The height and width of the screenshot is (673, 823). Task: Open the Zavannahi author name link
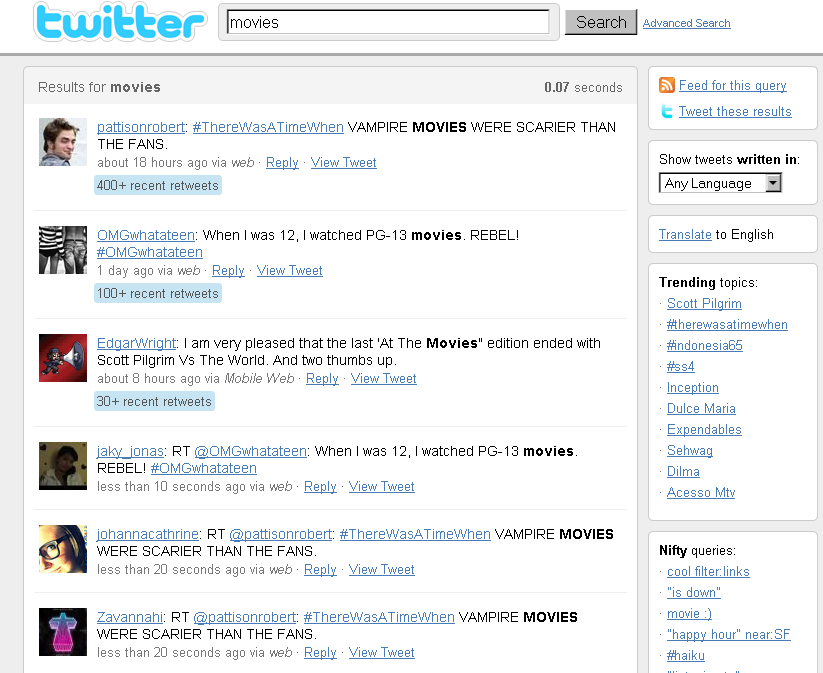[130, 617]
